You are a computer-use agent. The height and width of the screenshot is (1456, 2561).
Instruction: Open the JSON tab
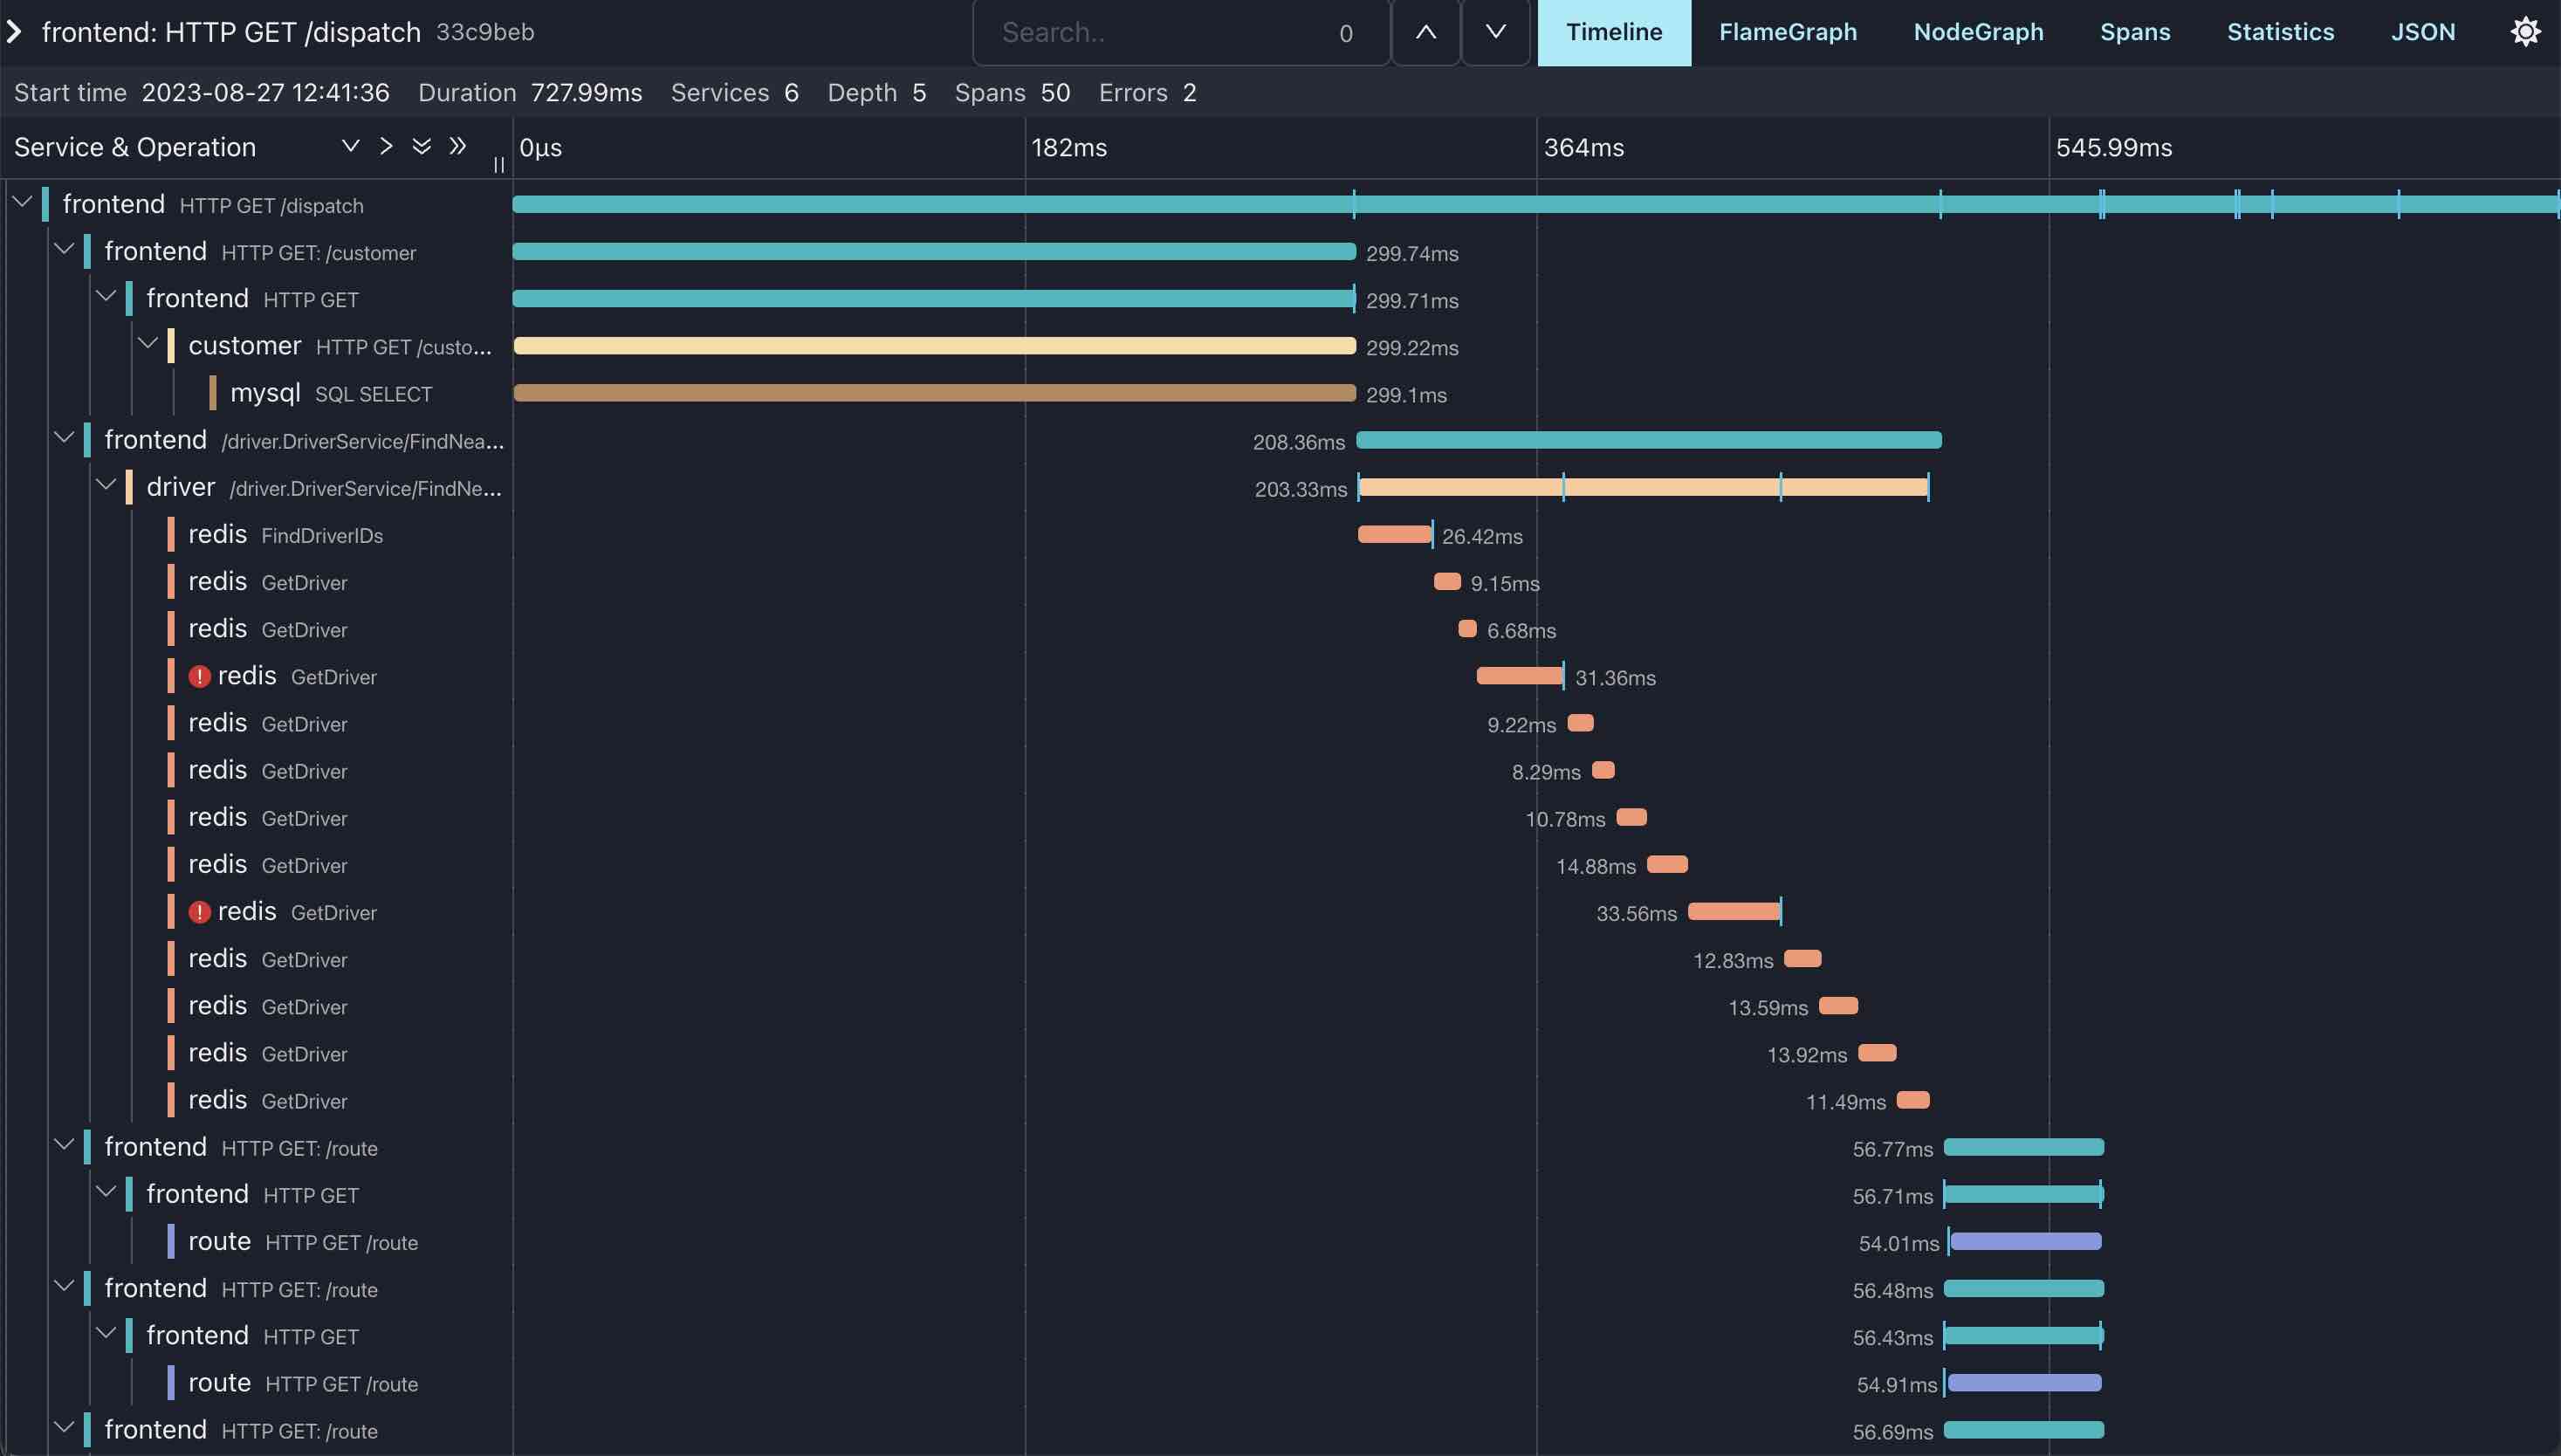click(x=2422, y=32)
